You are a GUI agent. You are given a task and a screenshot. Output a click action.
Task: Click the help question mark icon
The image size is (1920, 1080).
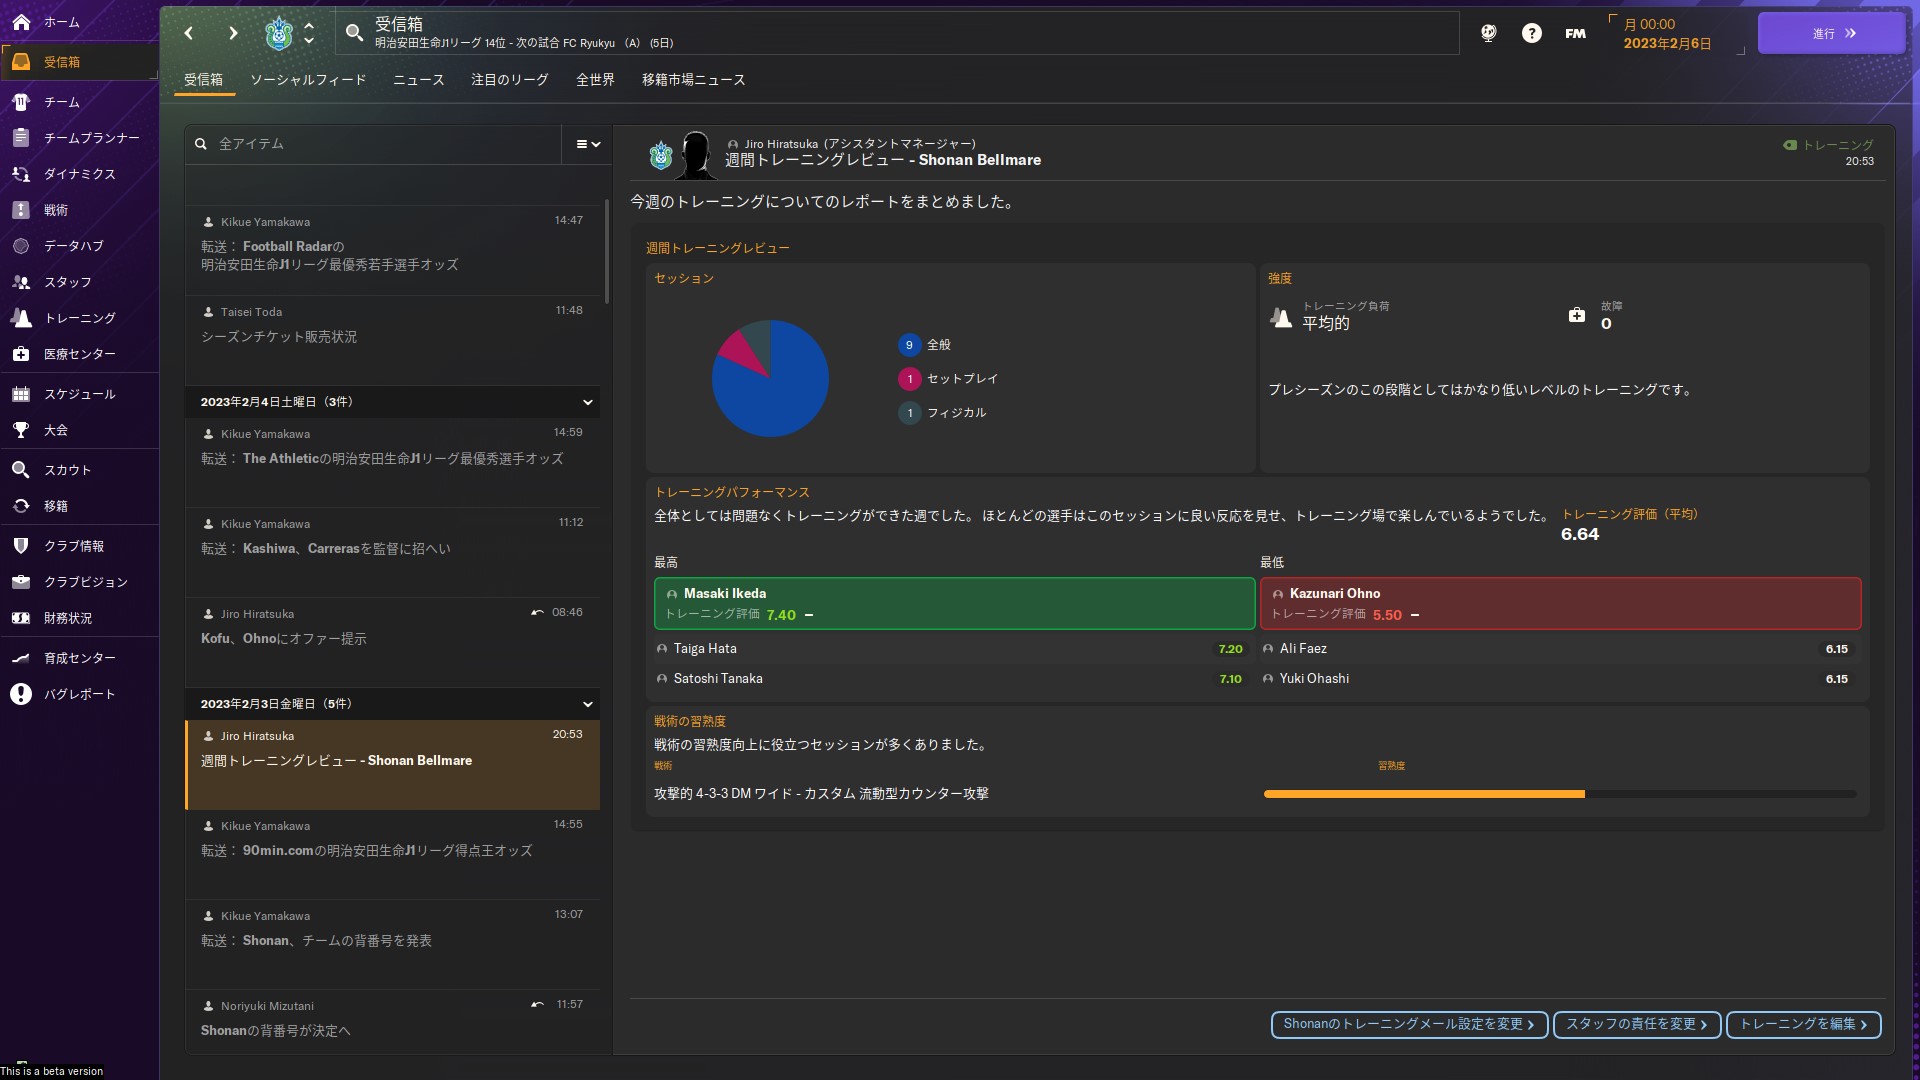pyautogui.click(x=1532, y=33)
